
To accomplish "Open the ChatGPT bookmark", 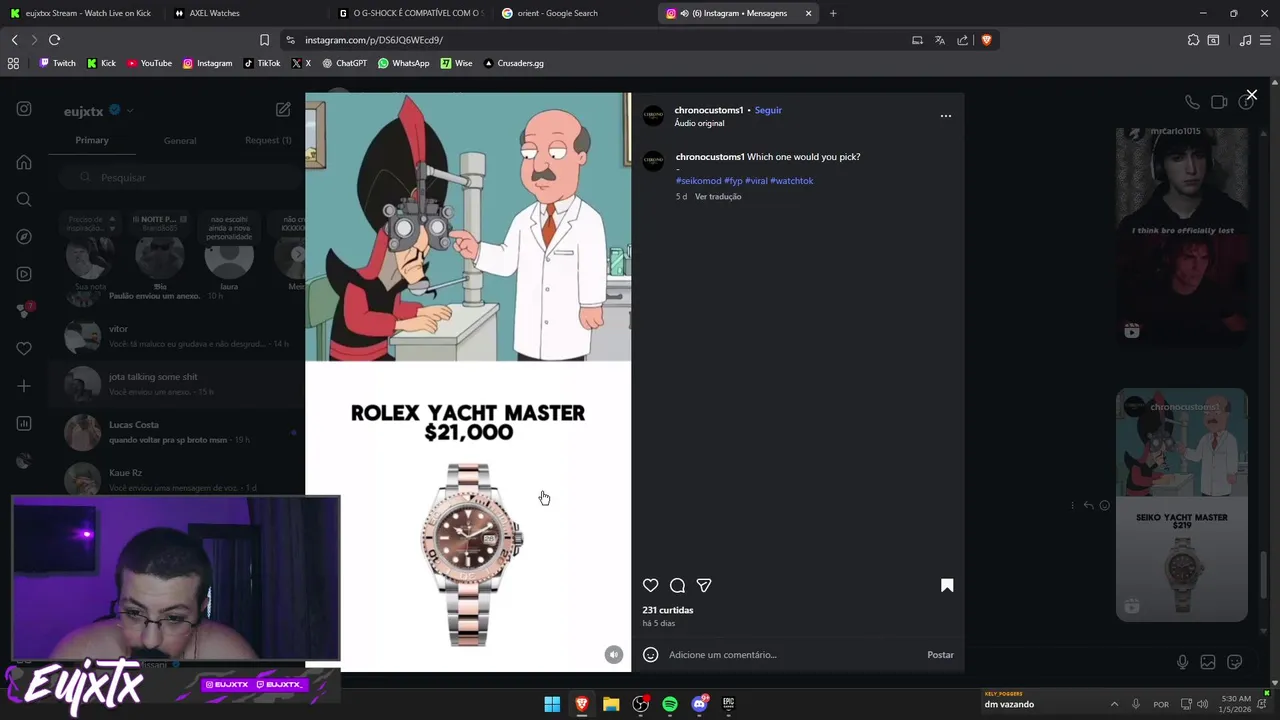I will 344,63.
